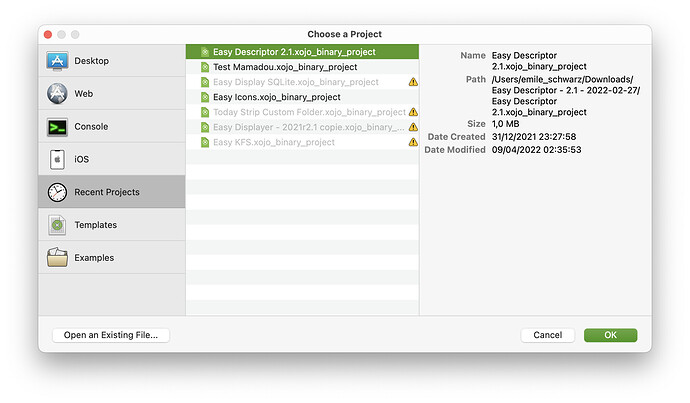Select the Console terminal icon
This screenshot has height=403, width=690.
[57, 127]
